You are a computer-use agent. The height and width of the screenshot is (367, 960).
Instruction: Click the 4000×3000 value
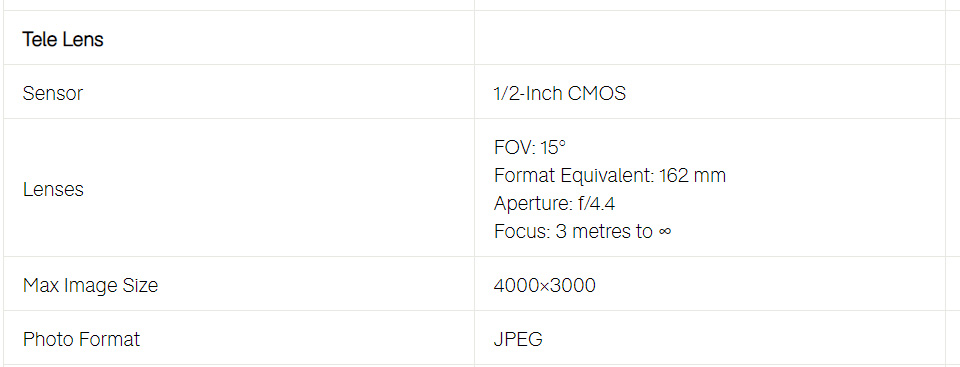tap(544, 286)
